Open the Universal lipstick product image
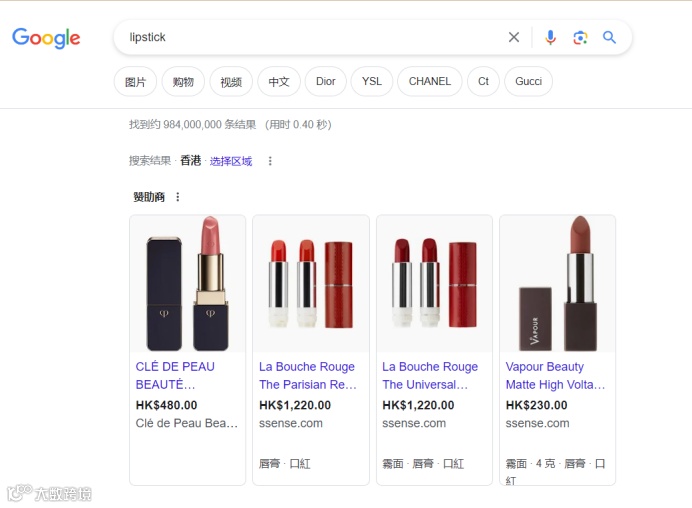The height and width of the screenshot is (508, 692). (434, 283)
